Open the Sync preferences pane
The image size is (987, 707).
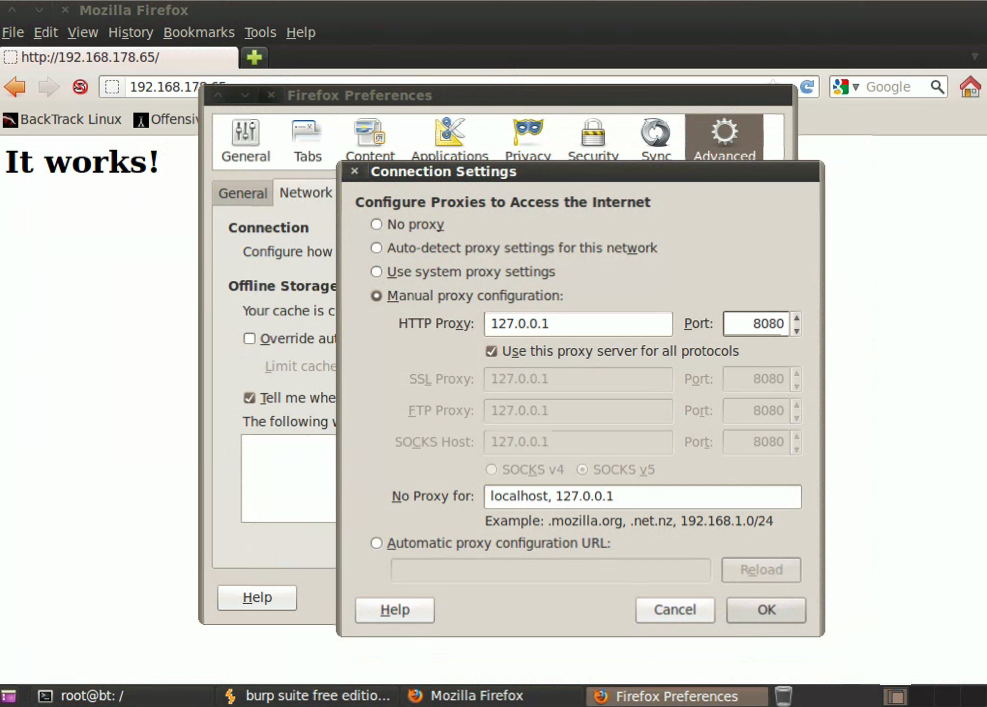tap(656, 140)
